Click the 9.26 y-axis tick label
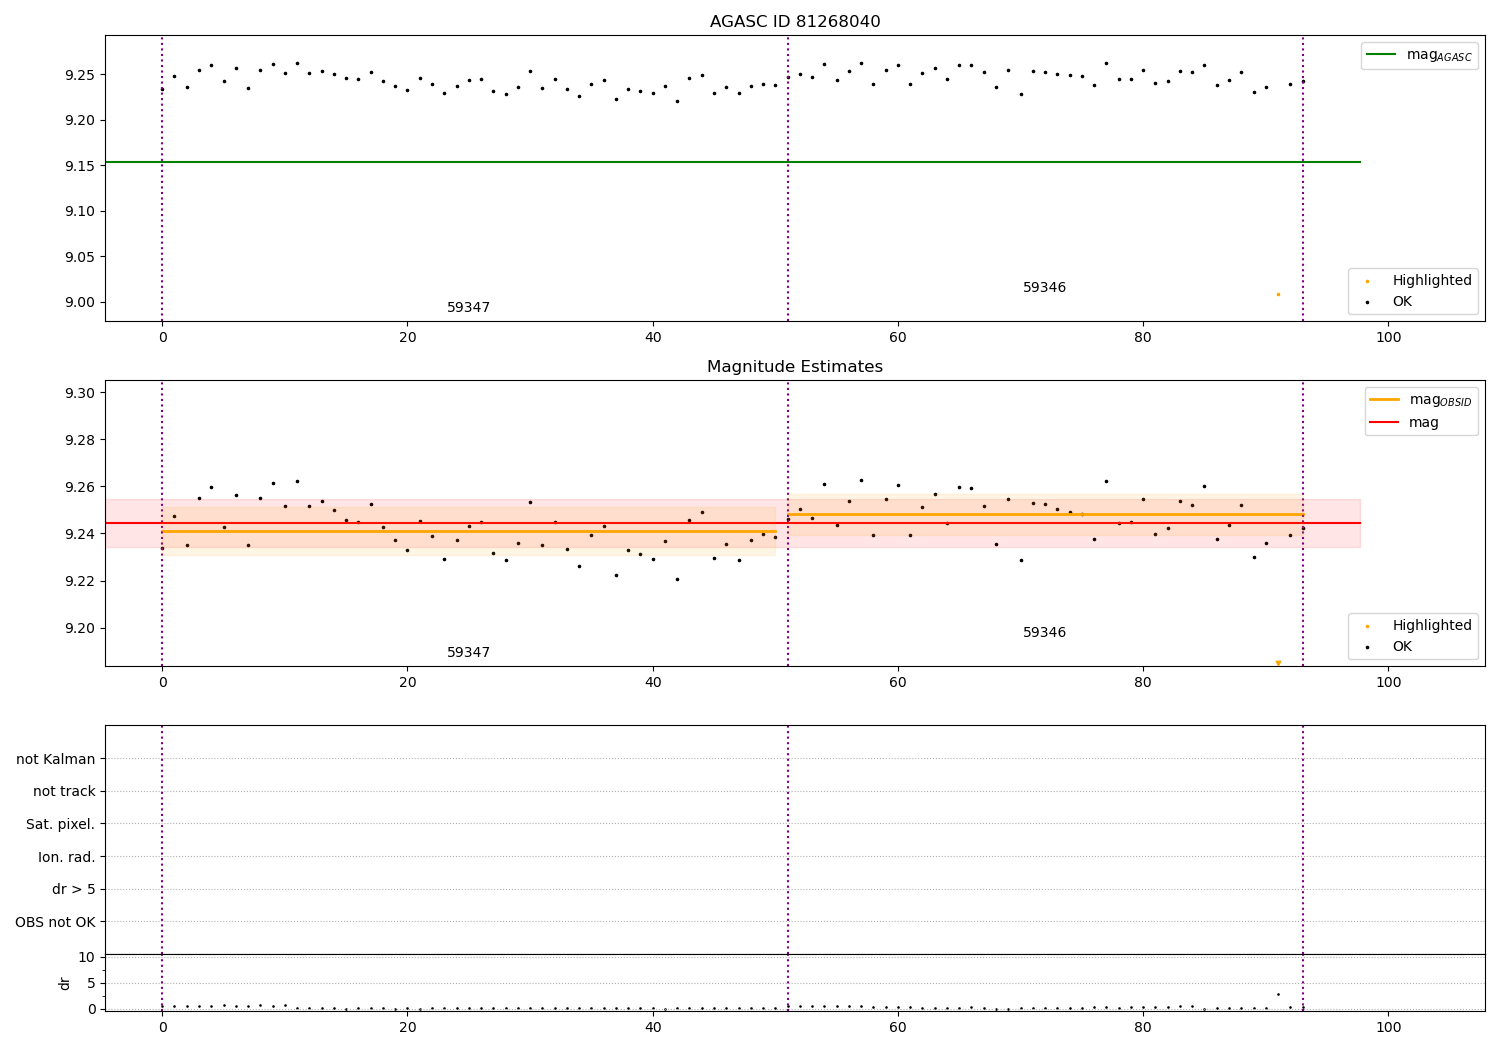Viewport: 1500px width, 1050px height. 79,487
